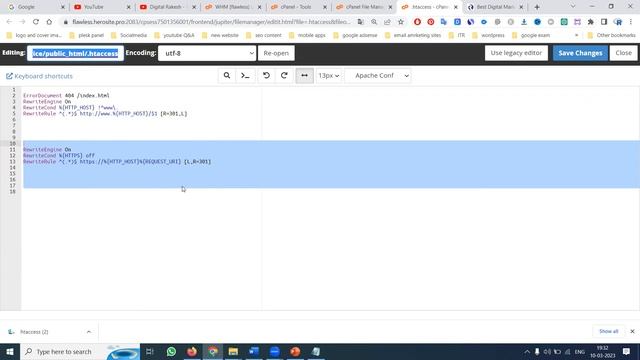Screen dimensions: 640x360
Task: Save Changes to the .htaccess file
Action: coord(580,53)
